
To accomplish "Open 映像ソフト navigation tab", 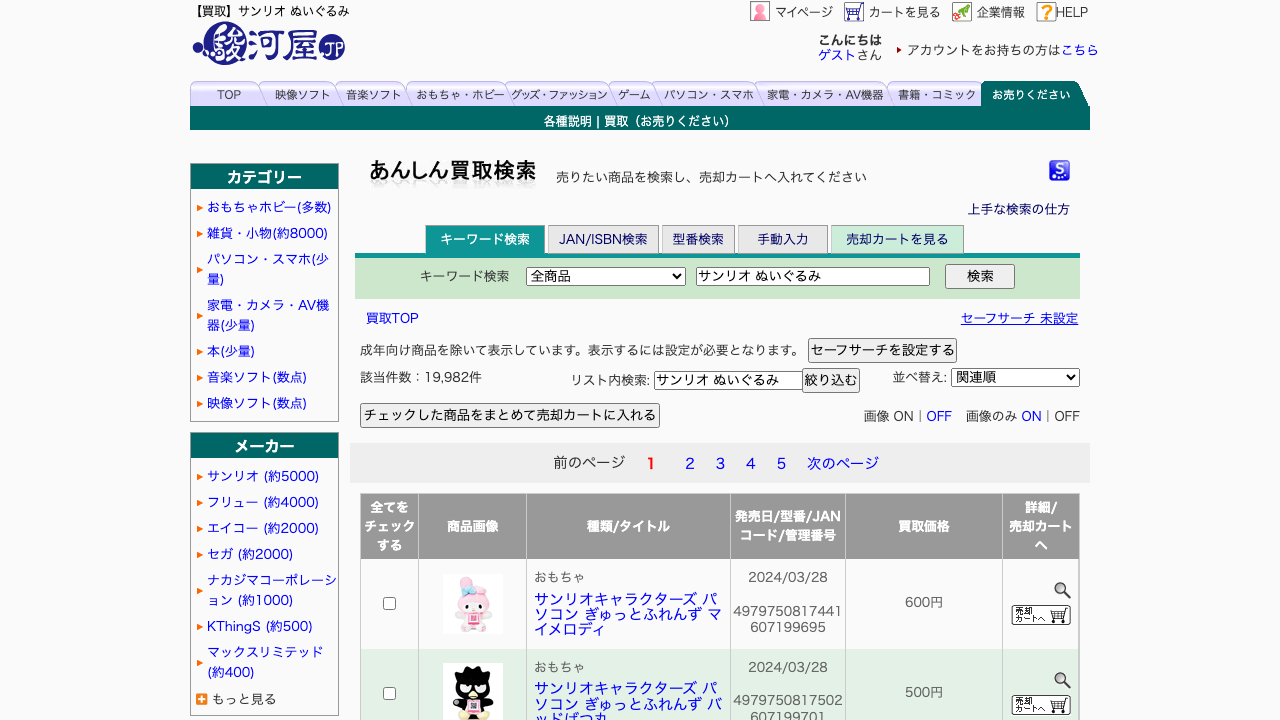I will point(302,94).
